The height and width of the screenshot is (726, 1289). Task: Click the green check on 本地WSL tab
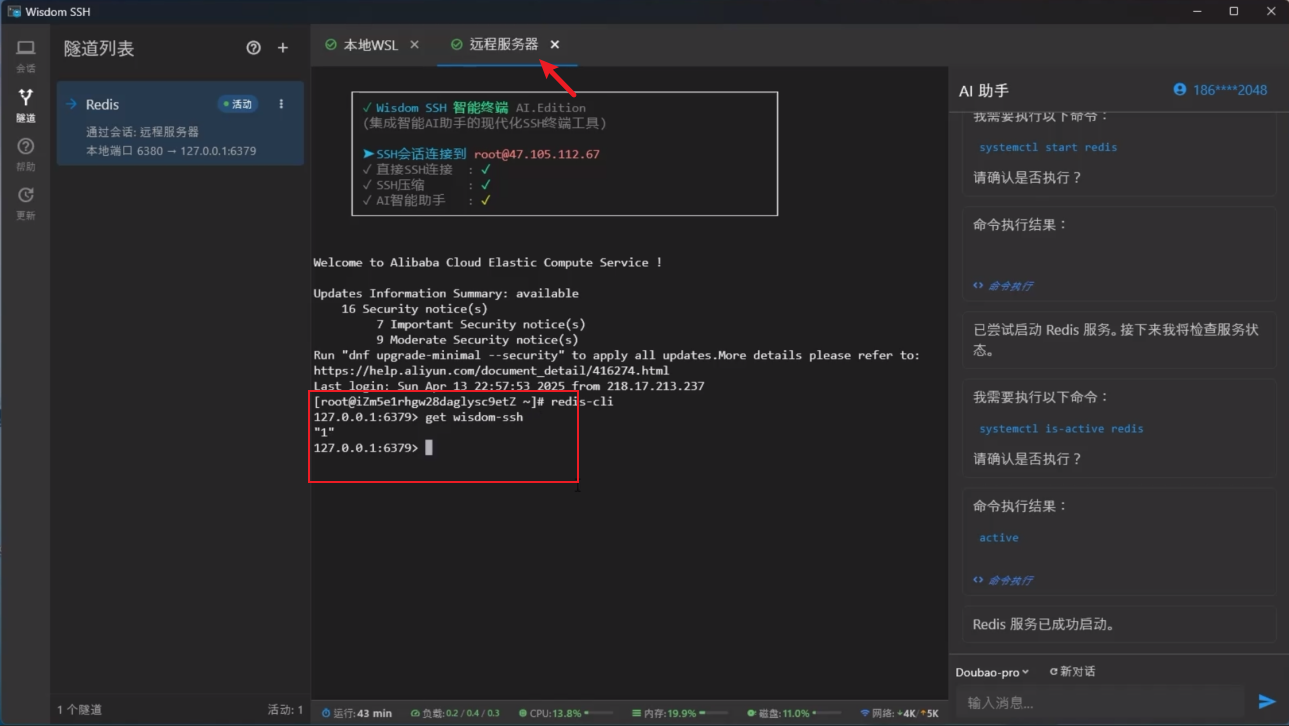[329, 44]
